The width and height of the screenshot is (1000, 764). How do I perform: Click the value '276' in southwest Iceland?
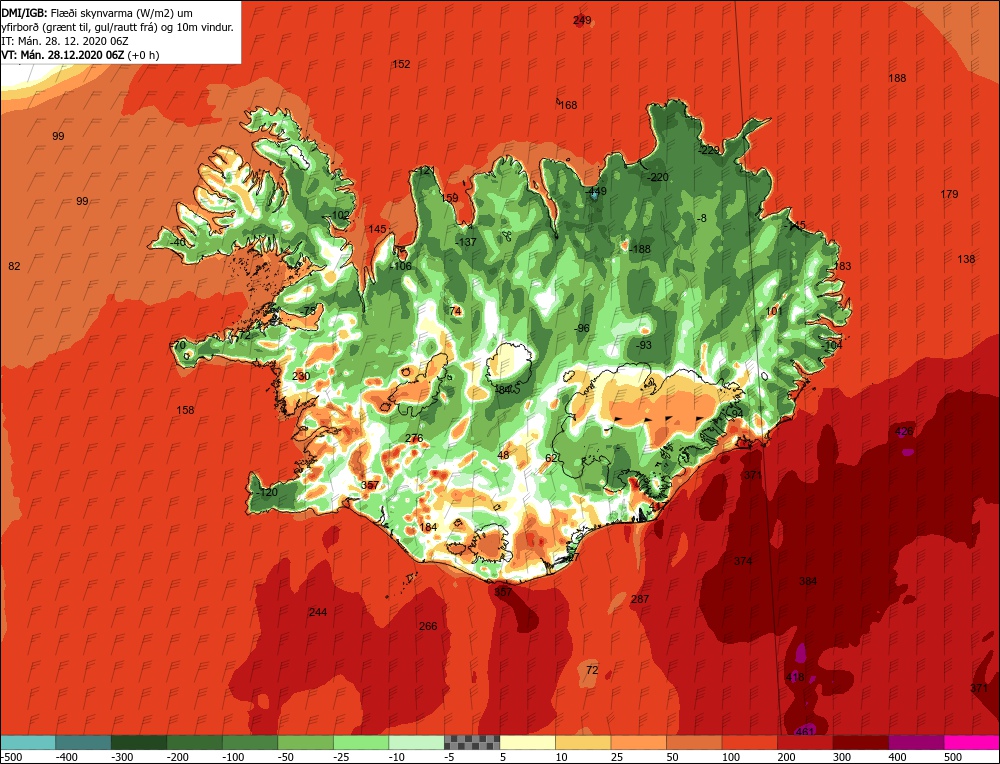pyautogui.click(x=414, y=438)
